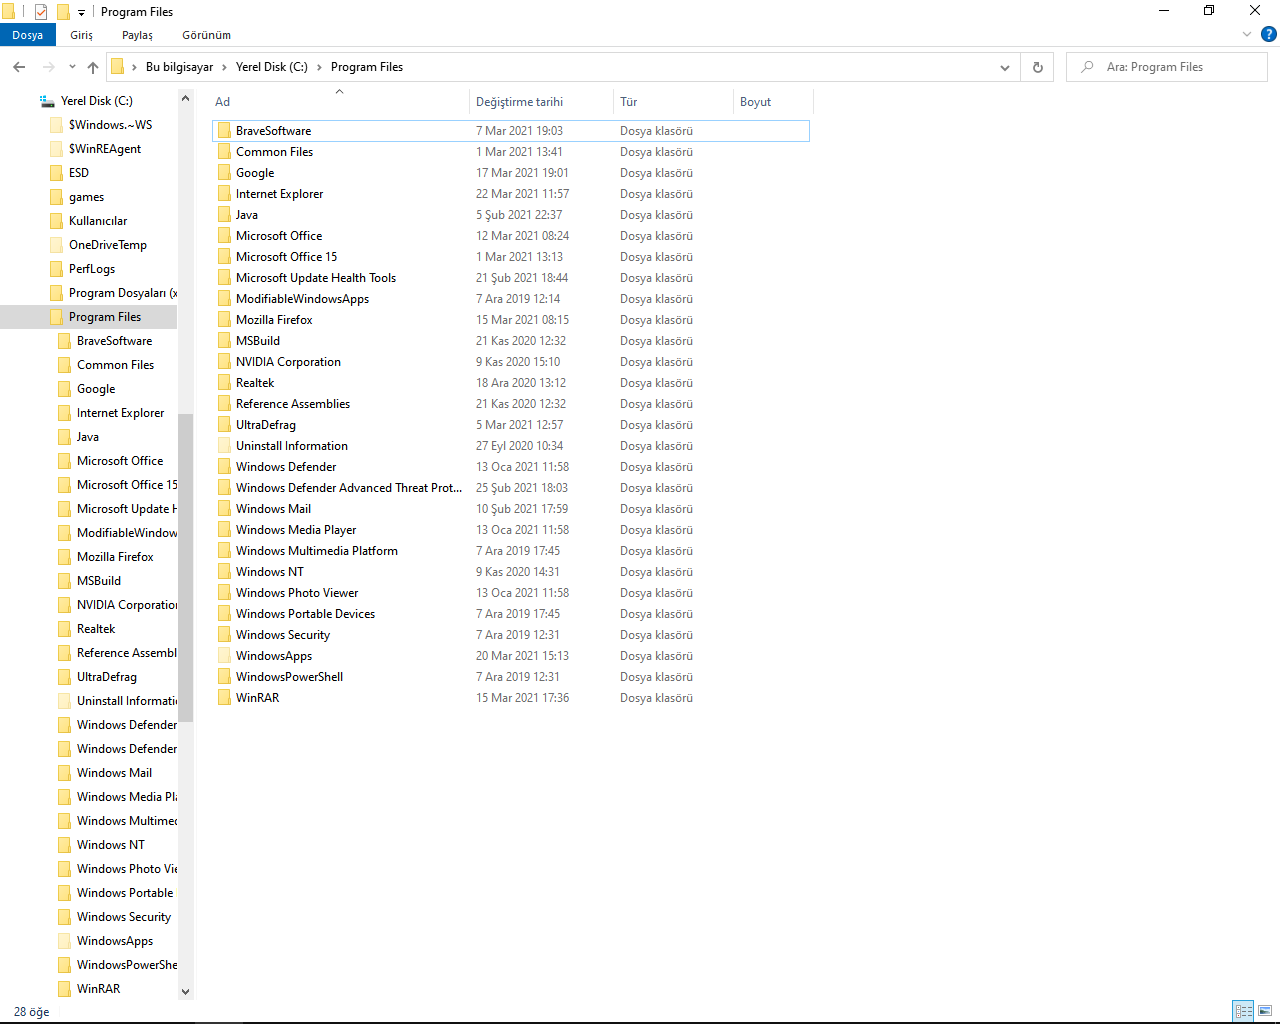
Task: Select Kullanıcılar in the navigation tree
Action: pos(98,221)
